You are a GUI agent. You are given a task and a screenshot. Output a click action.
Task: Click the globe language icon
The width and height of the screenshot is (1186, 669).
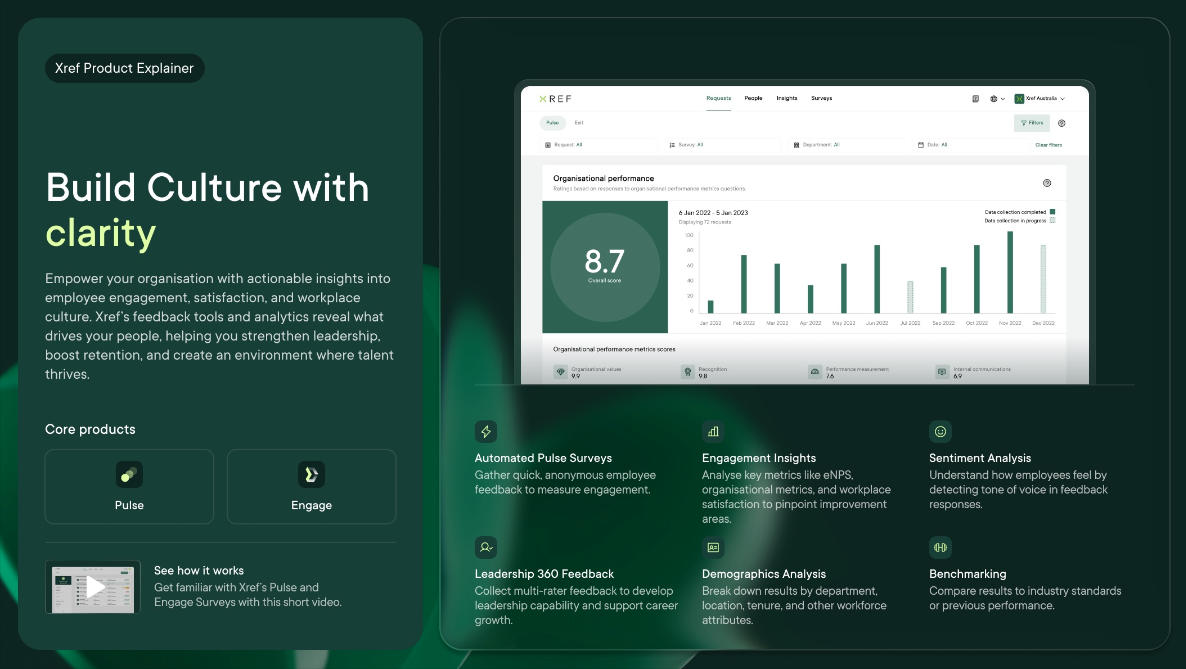point(994,98)
